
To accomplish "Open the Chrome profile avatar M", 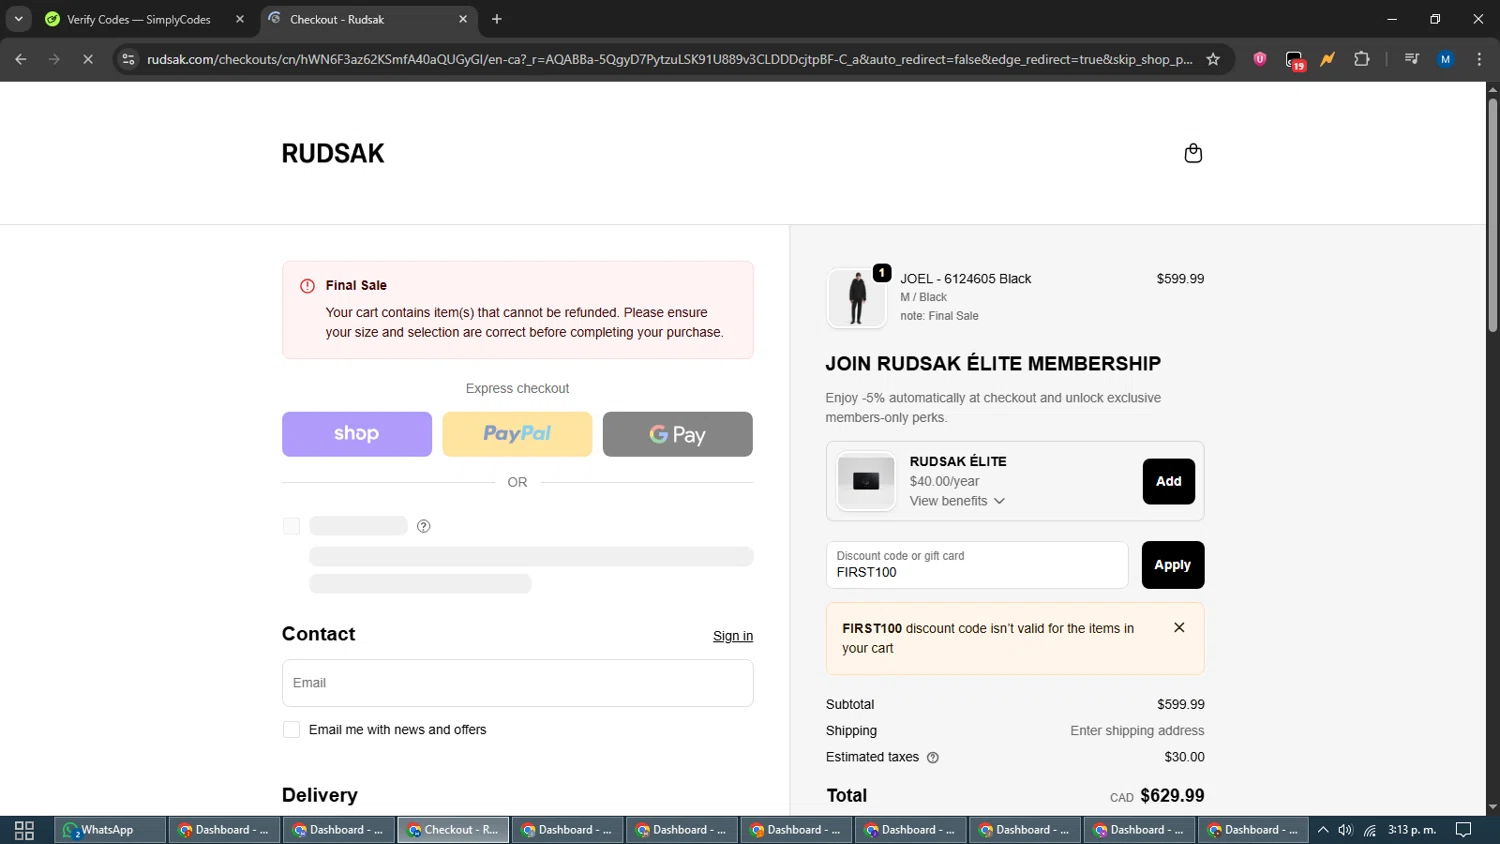I will click(x=1445, y=59).
